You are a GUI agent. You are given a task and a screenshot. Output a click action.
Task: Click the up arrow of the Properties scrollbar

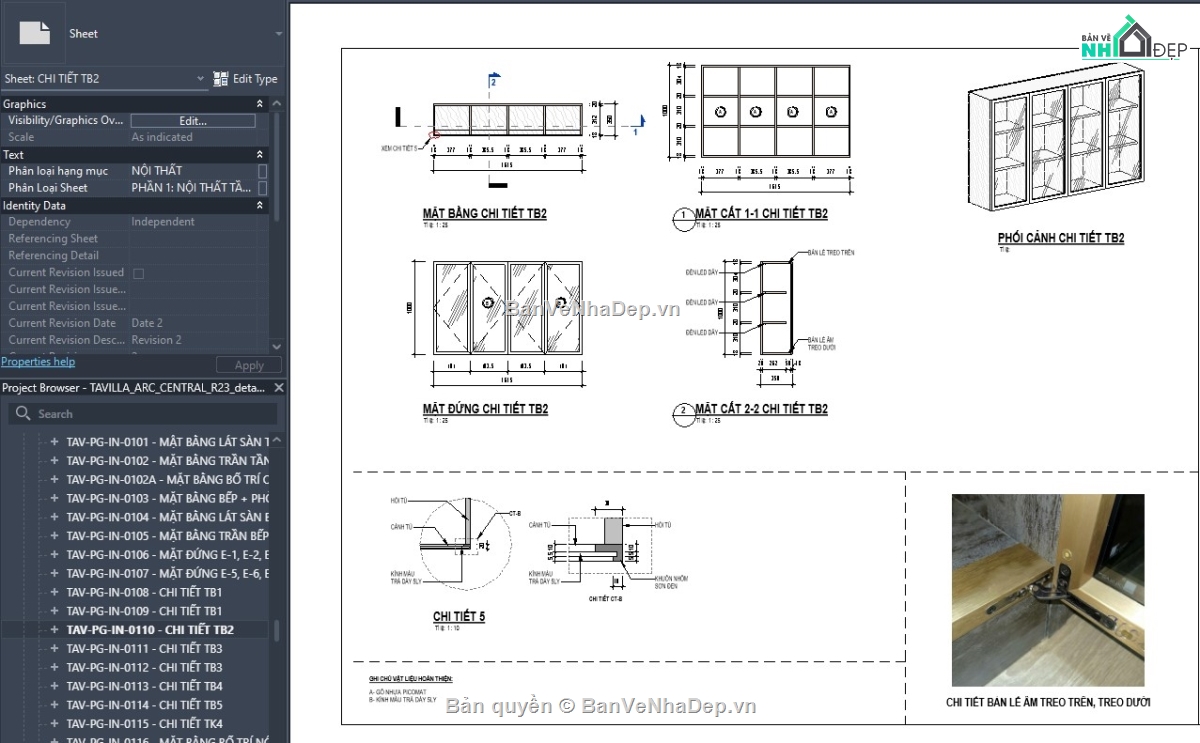pos(276,102)
